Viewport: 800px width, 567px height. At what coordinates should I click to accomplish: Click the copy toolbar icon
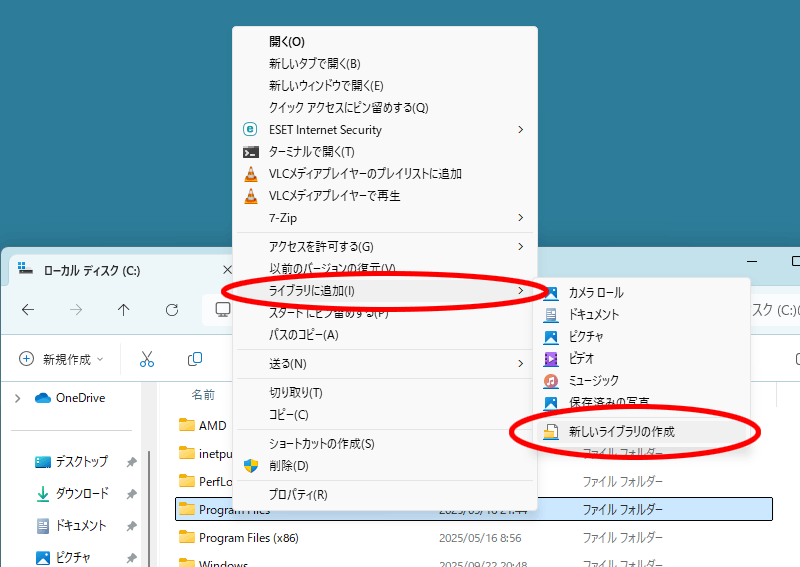pos(196,359)
